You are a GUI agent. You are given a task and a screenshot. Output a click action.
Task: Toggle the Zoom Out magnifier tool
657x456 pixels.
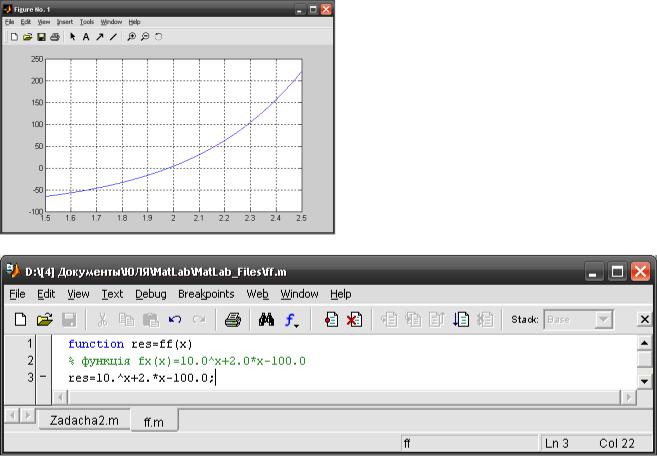tap(145, 36)
